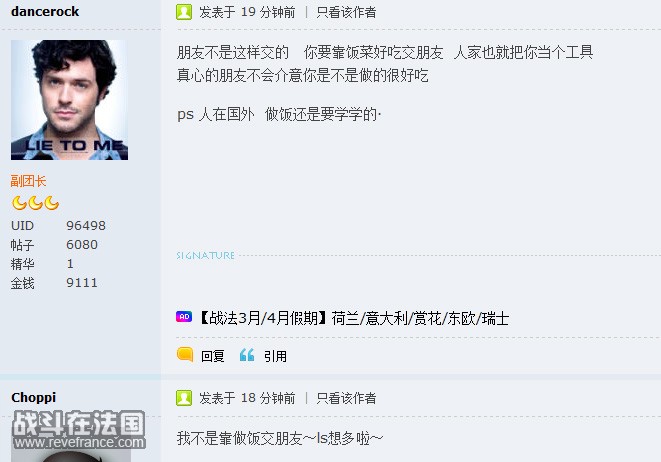Viewport: 661px width, 462px height.
Task: Select 只看该作者 on dancerock's post
Action: (346, 12)
